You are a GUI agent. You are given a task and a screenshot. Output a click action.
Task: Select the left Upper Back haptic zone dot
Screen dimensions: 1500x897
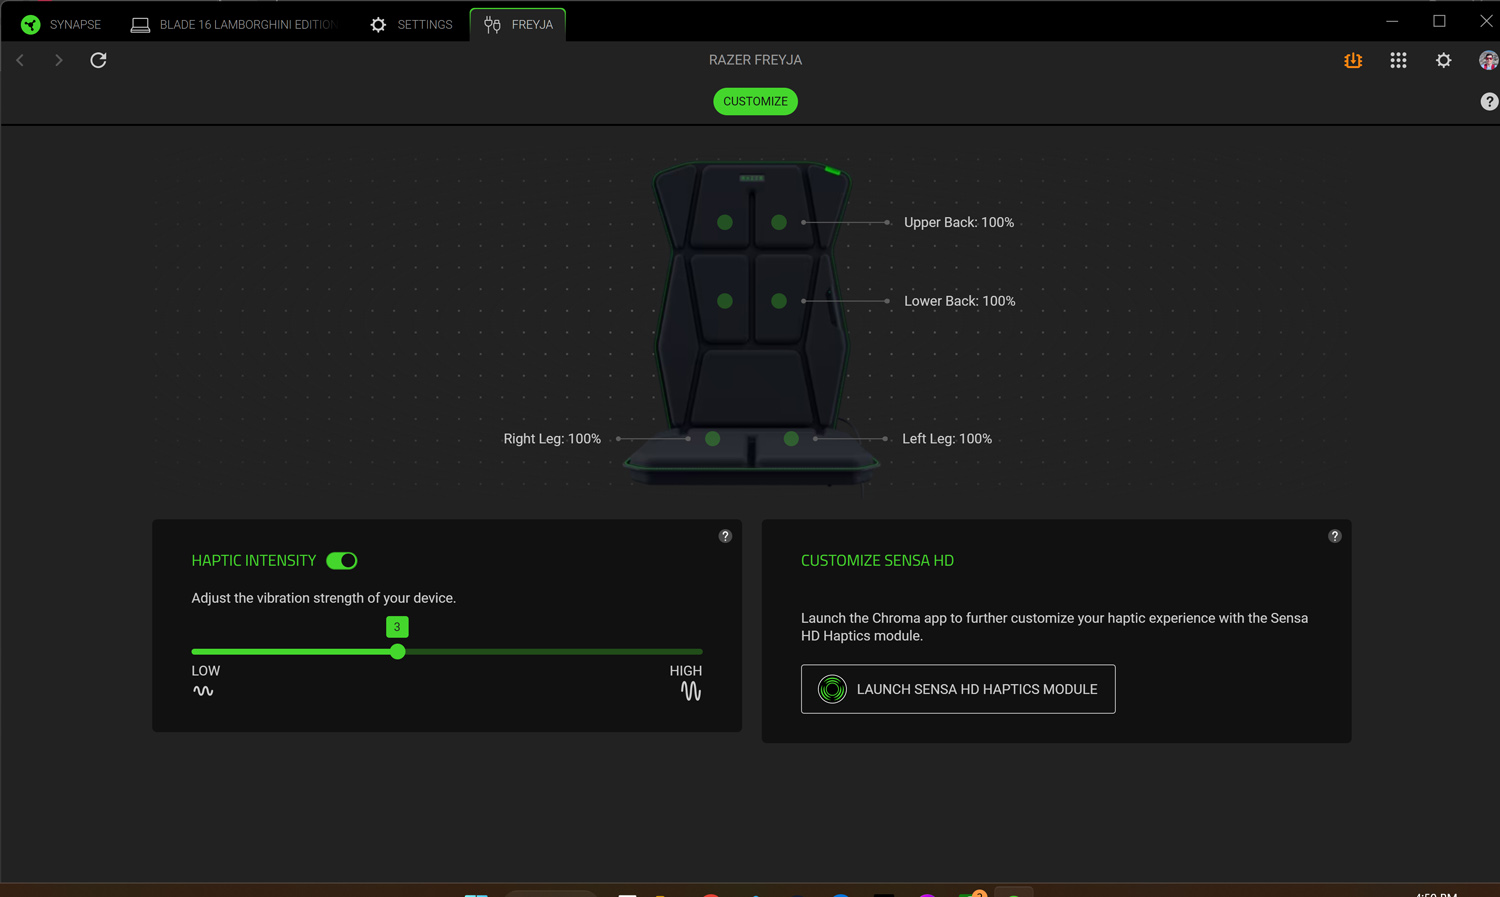click(x=725, y=222)
